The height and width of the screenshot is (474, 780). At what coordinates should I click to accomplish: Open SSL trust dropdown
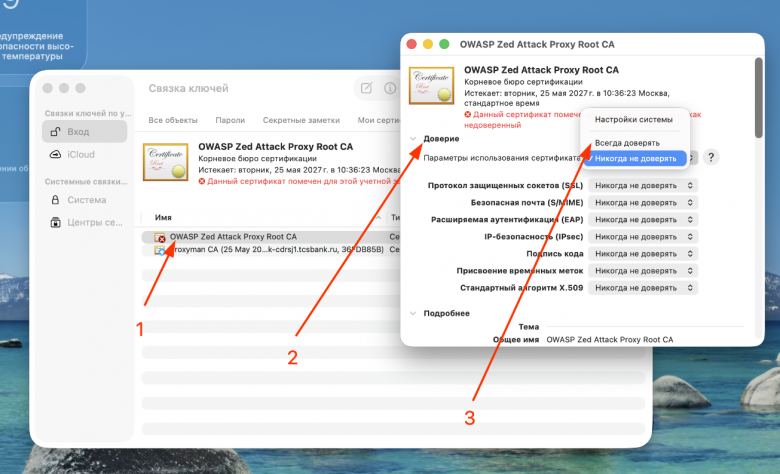tap(643, 186)
